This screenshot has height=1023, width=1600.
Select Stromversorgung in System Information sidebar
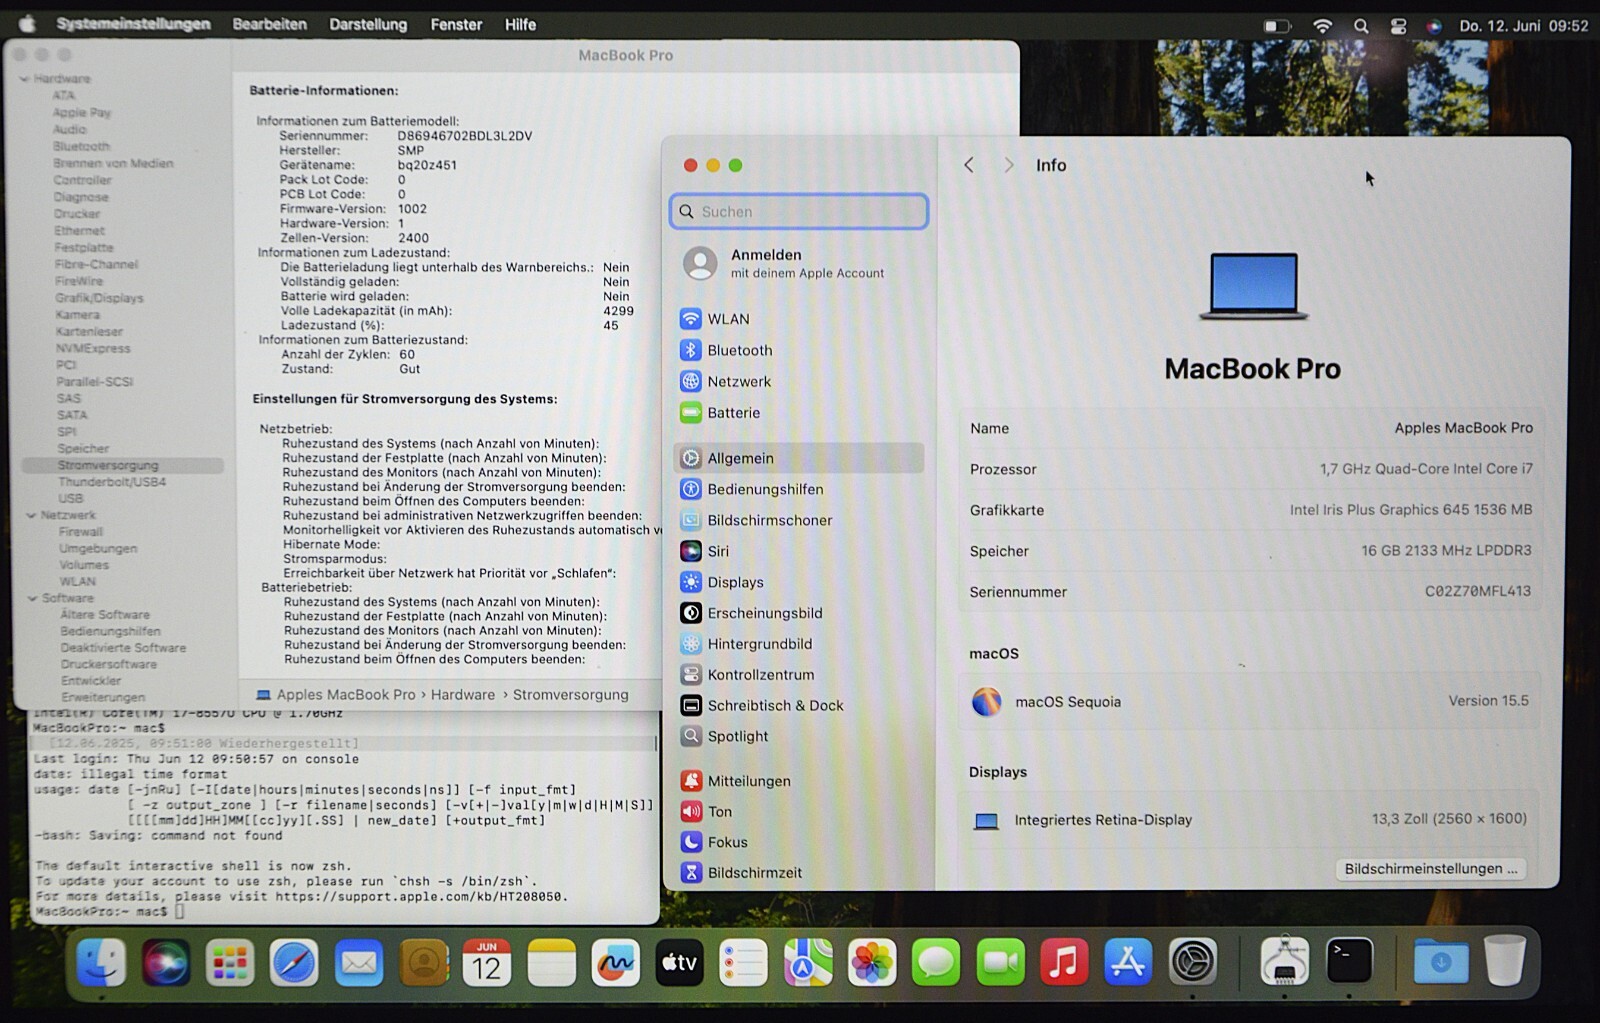coord(122,465)
